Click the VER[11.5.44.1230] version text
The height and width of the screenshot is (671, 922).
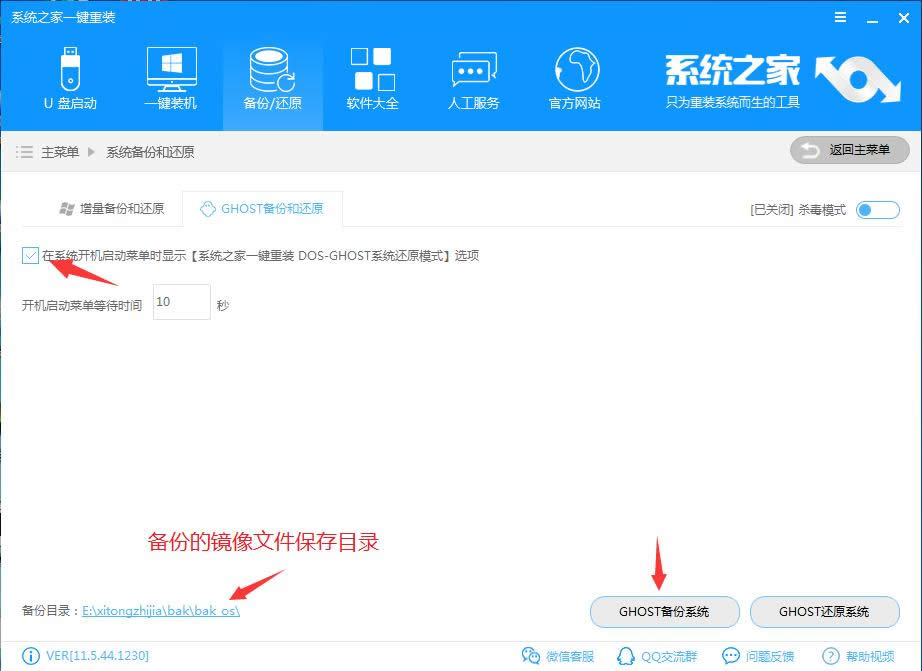coord(97,655)
